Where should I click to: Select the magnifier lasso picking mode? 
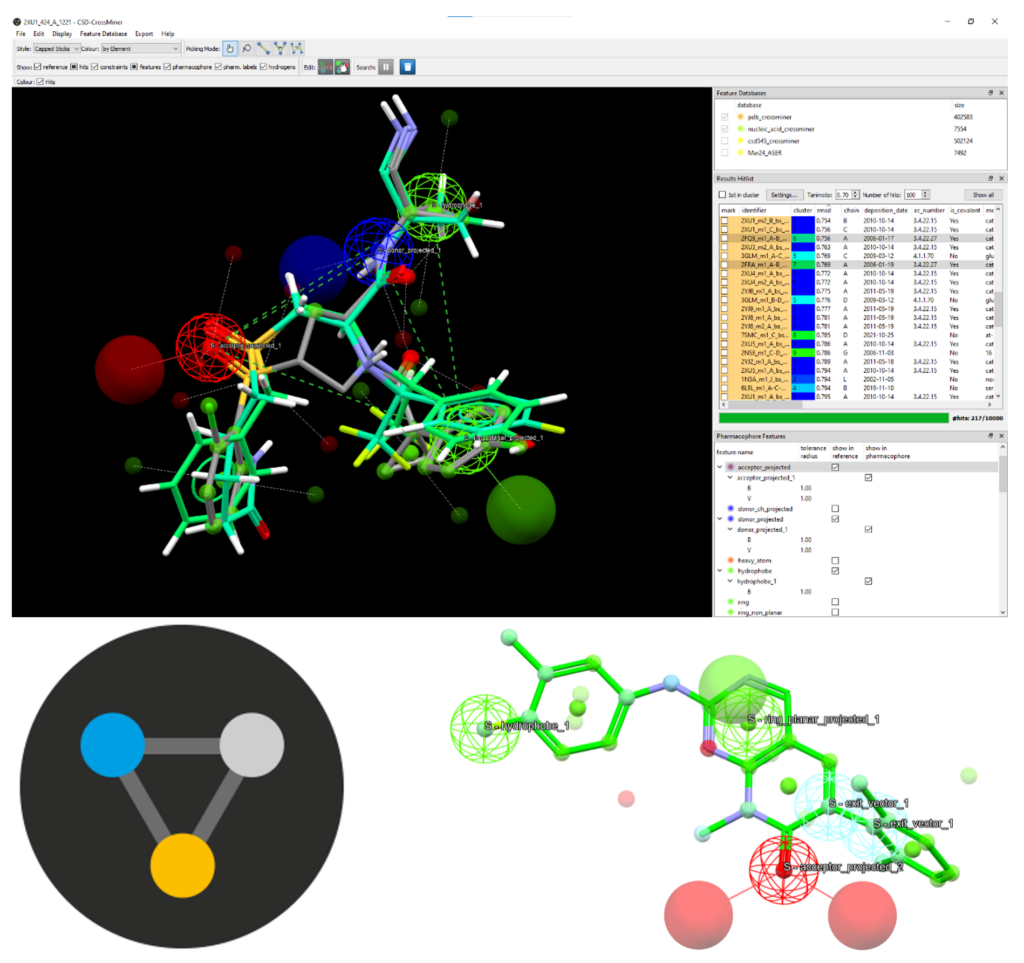pyautogui.click(x=247, y=48)
